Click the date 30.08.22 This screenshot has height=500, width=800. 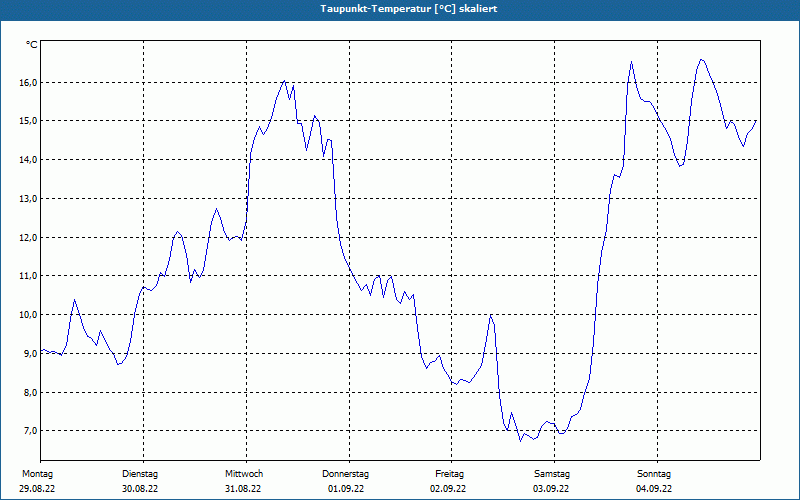click(140, 489)
